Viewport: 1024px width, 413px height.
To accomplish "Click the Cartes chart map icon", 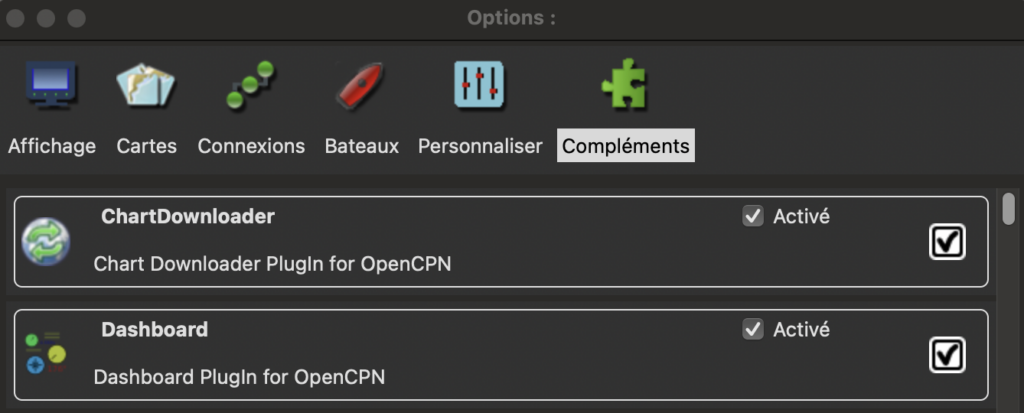I will 146,86.
